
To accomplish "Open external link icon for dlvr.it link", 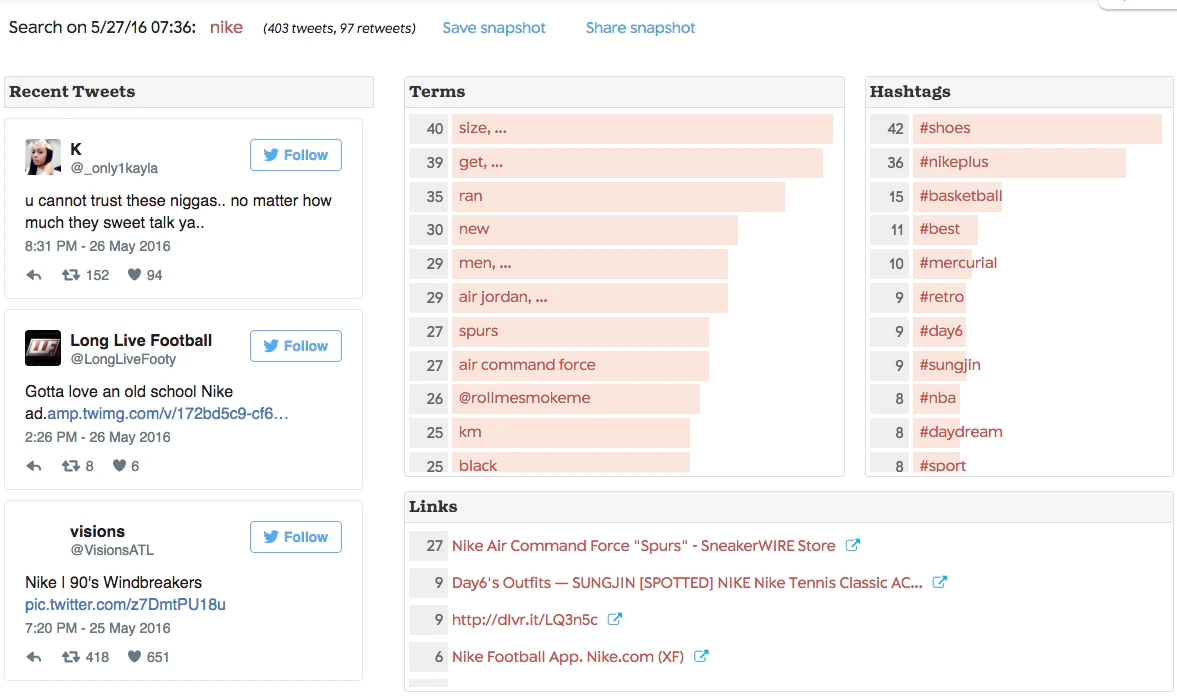I will tap(615, 619).
